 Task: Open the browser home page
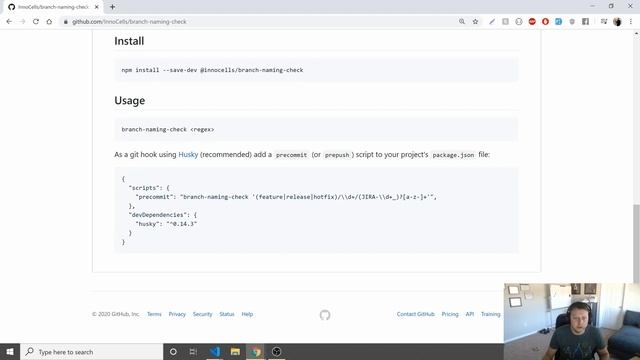coord(49,22)
